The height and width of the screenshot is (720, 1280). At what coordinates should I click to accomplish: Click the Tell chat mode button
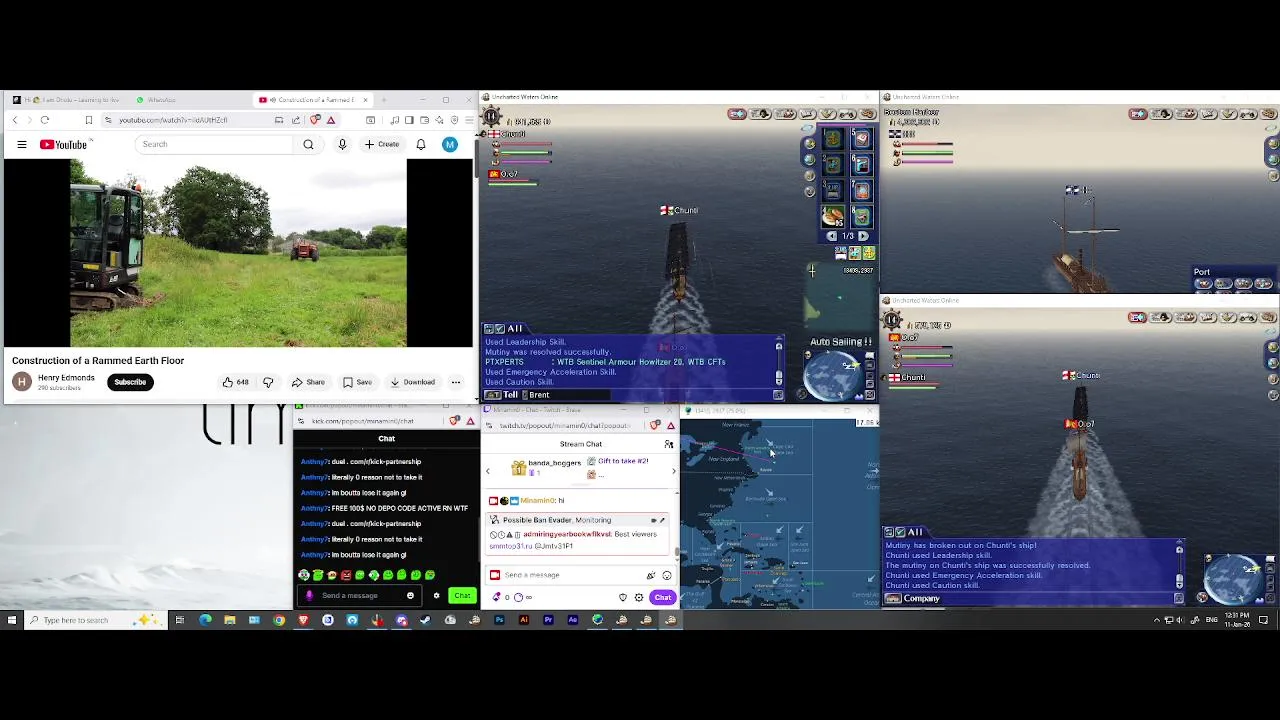(x=503, y=395)
